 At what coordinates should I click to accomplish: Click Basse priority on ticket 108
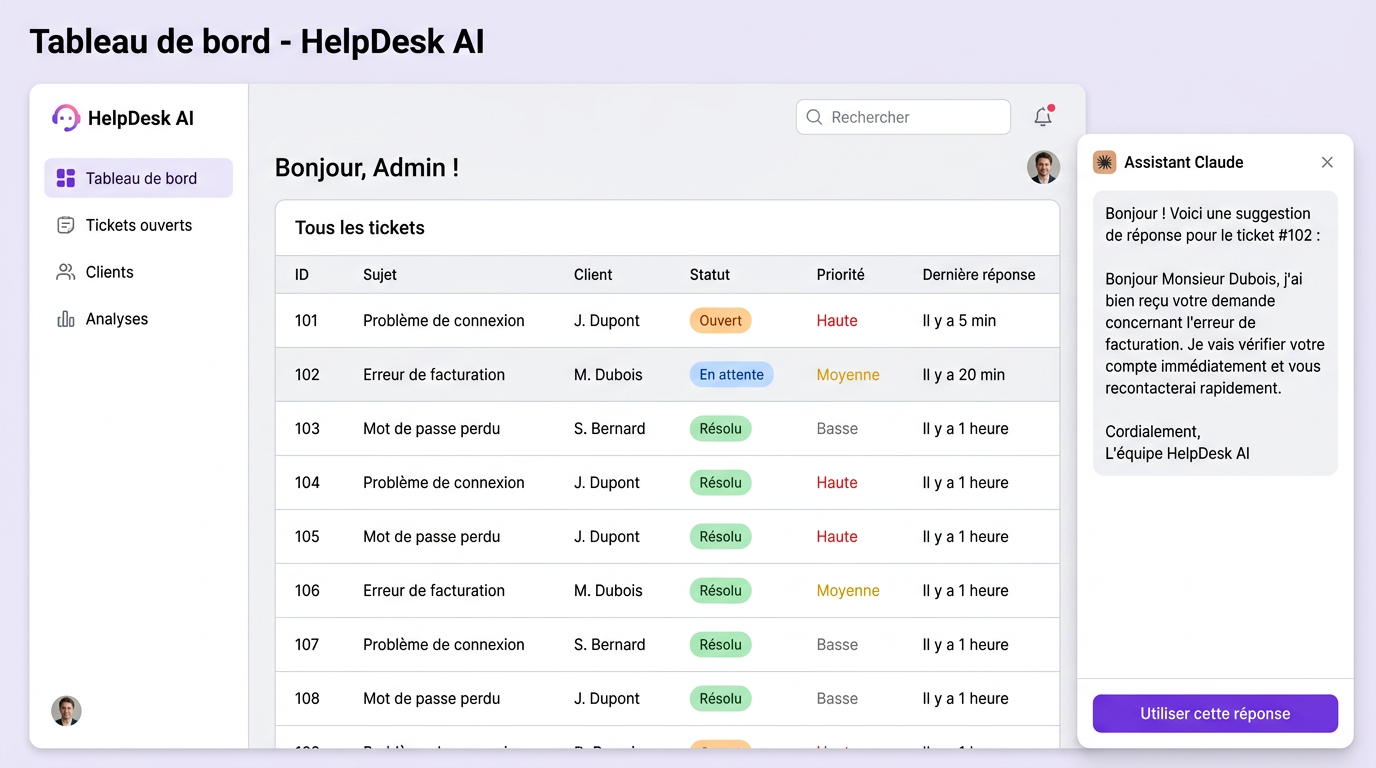point(837,699)
